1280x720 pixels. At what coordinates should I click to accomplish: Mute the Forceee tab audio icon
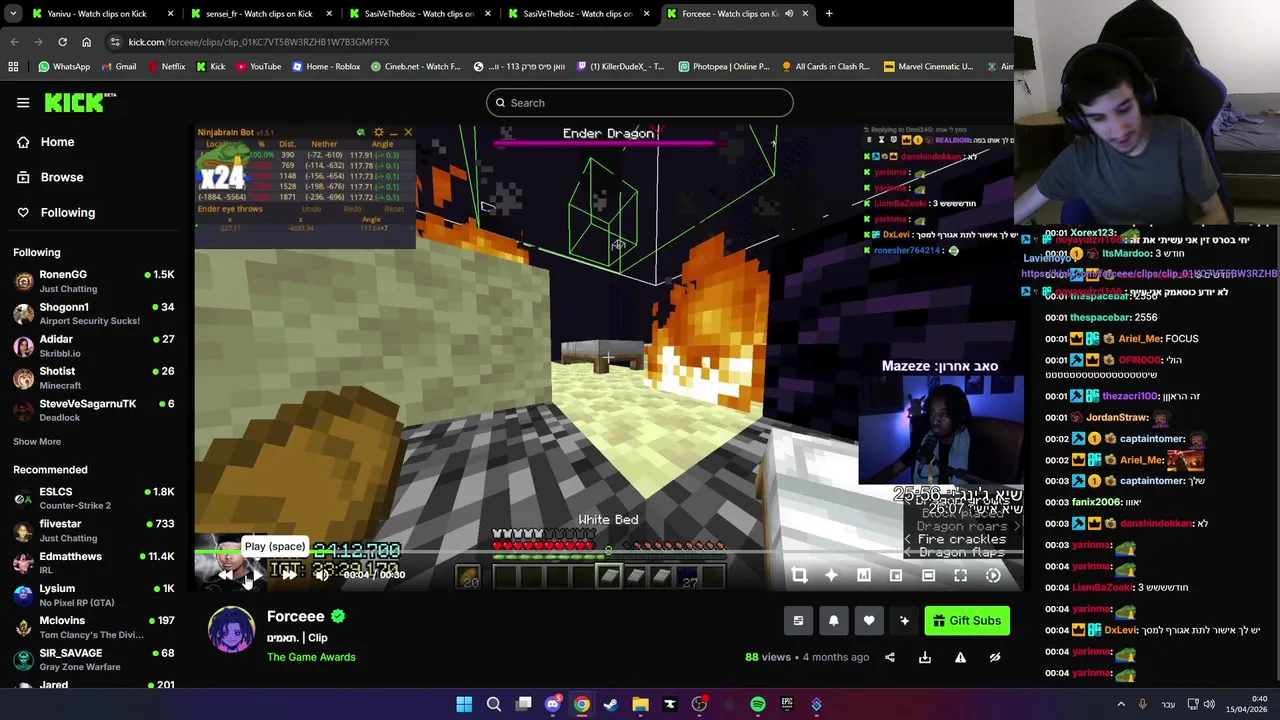(788, 14)
